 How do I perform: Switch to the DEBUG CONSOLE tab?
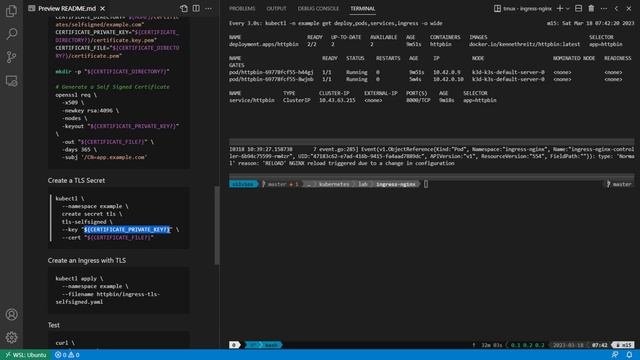[318, 8]
